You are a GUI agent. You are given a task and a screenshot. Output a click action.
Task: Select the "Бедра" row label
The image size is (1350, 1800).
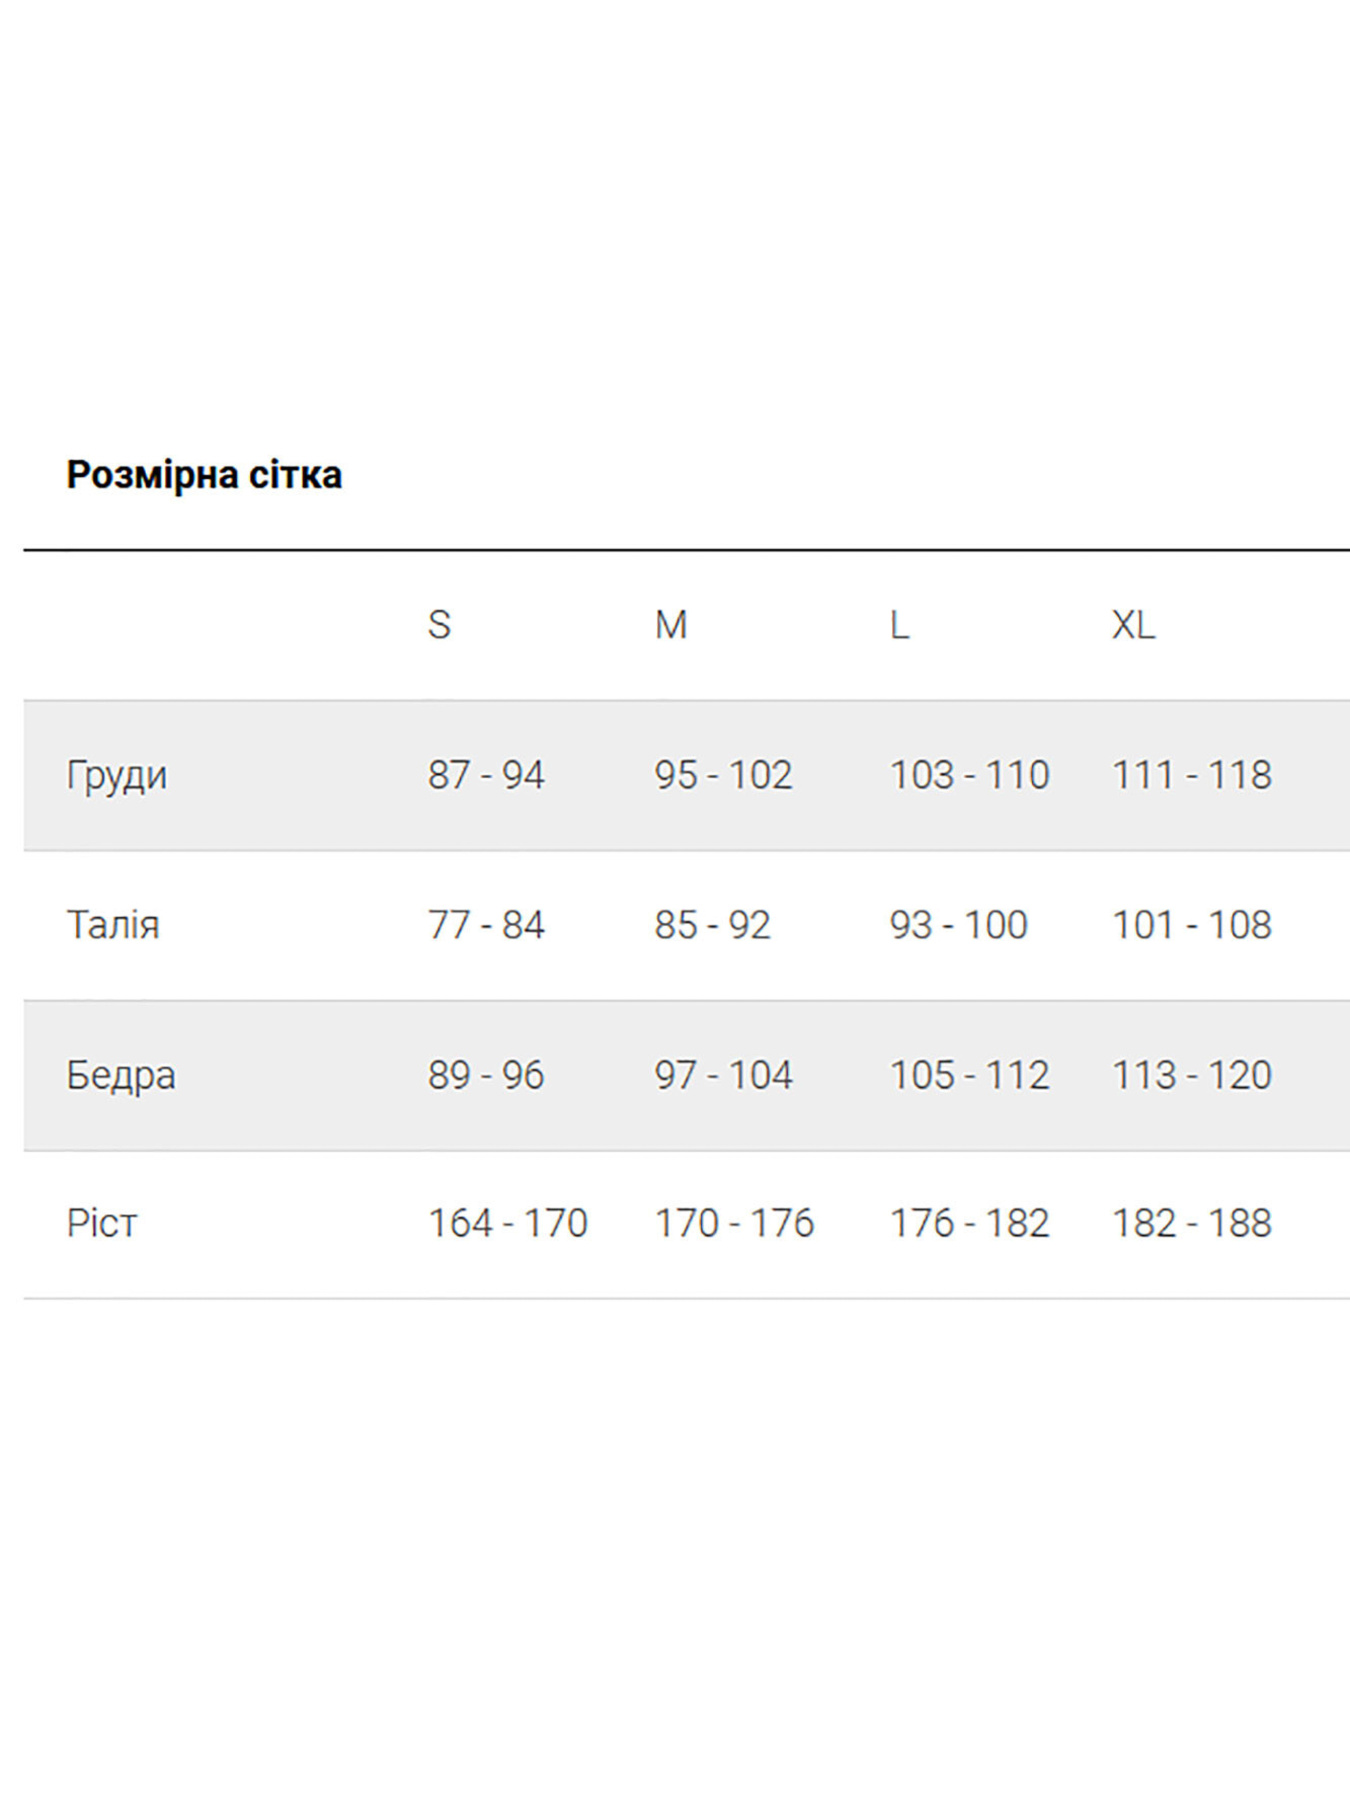(121, 1075)
